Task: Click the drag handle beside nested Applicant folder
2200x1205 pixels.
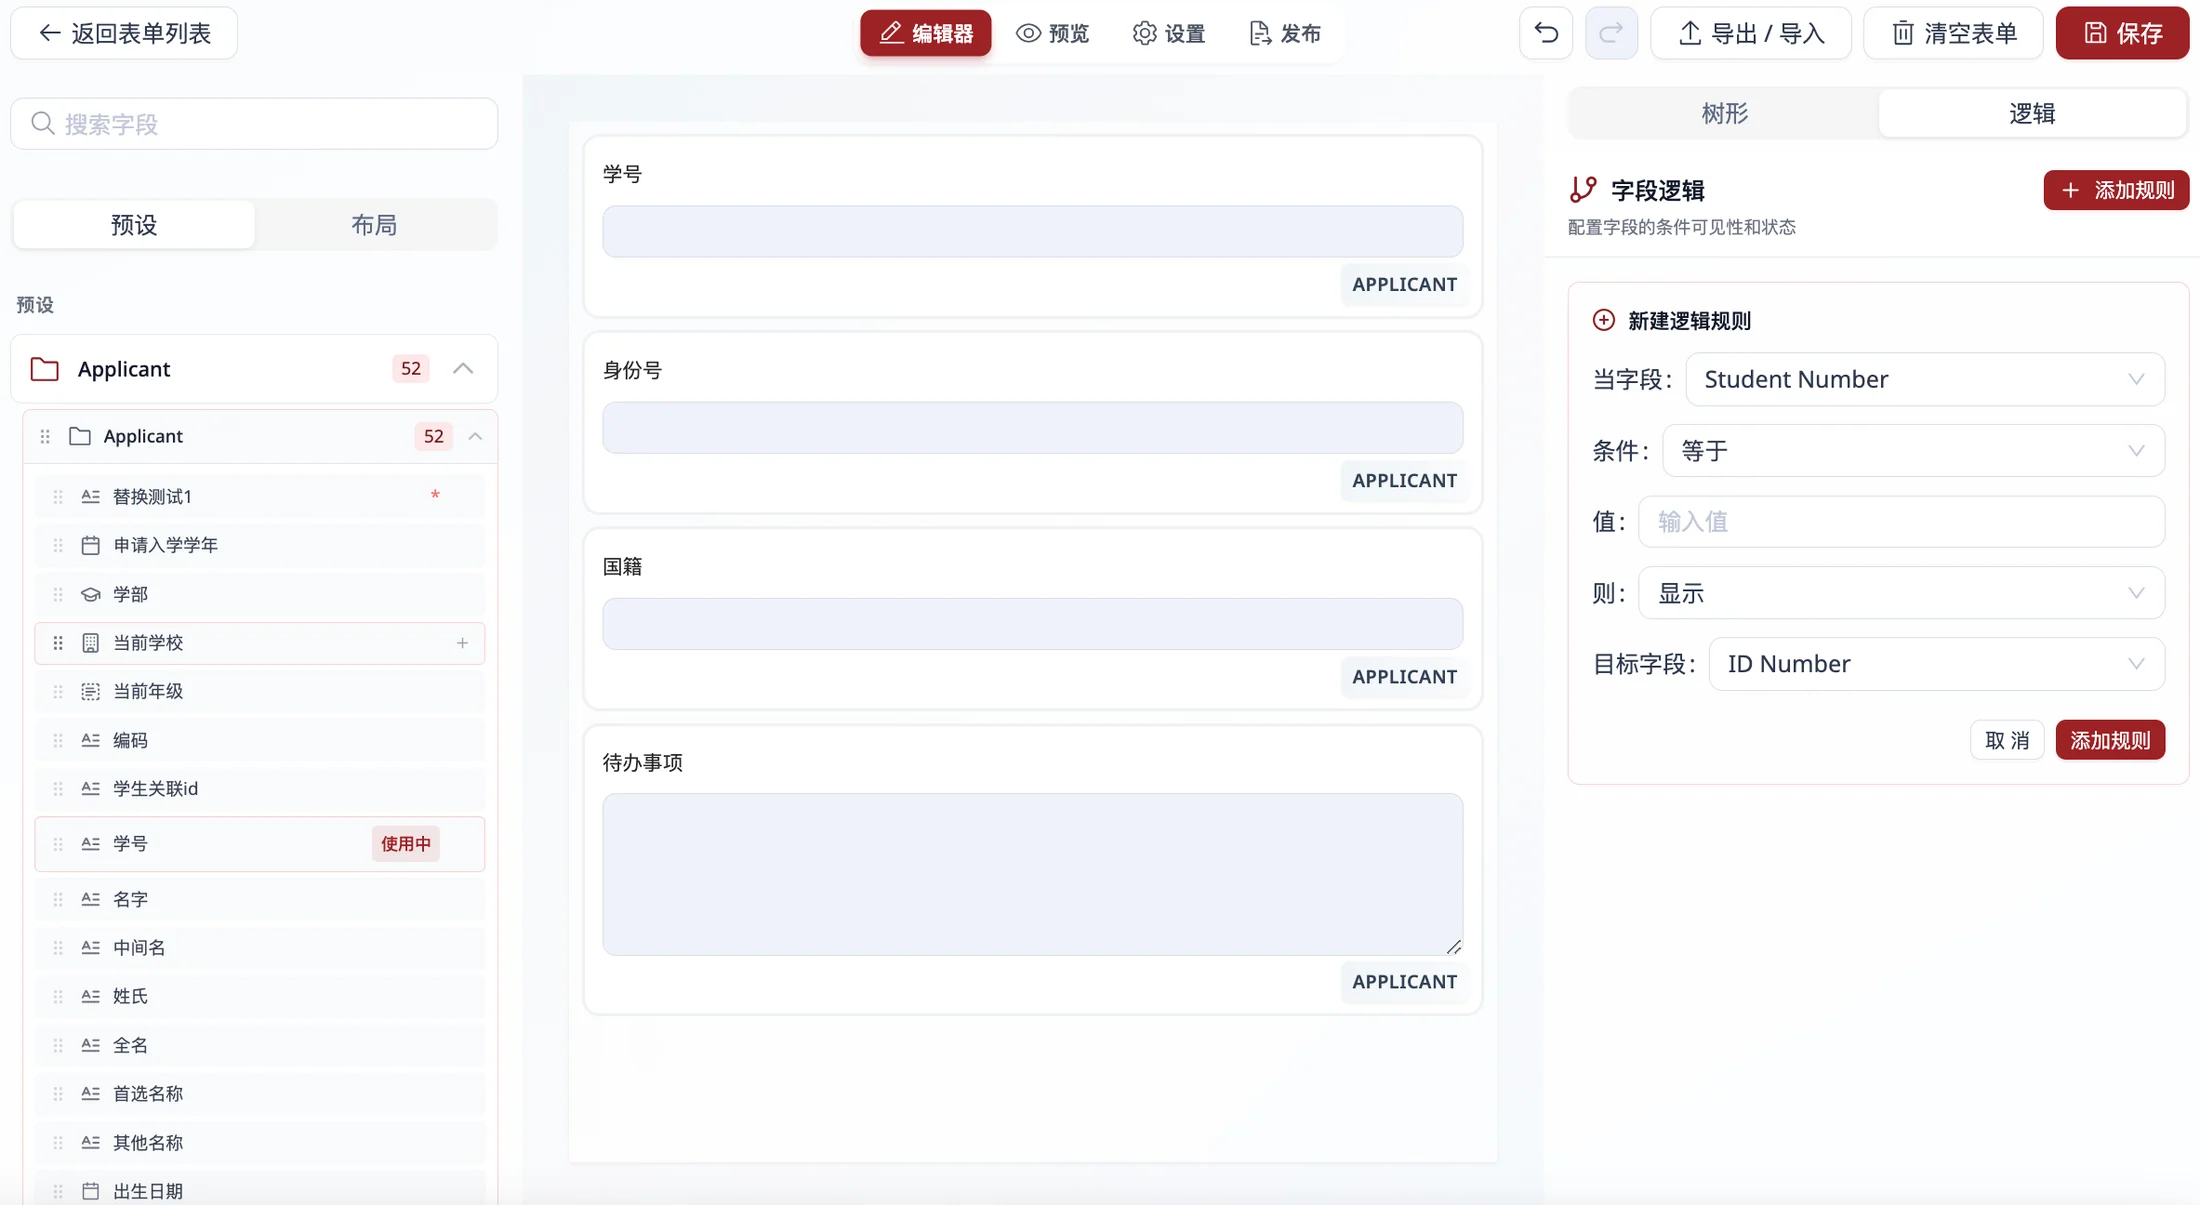Action: pos(45,436)
